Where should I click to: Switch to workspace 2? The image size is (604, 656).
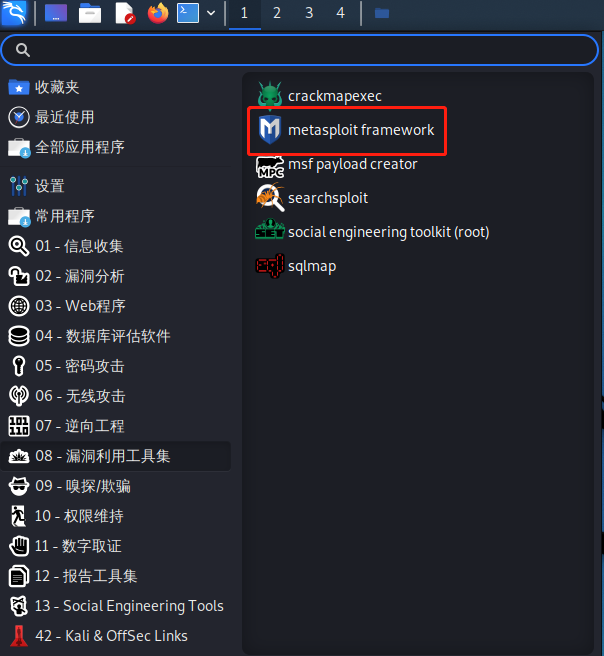point(277,13)
